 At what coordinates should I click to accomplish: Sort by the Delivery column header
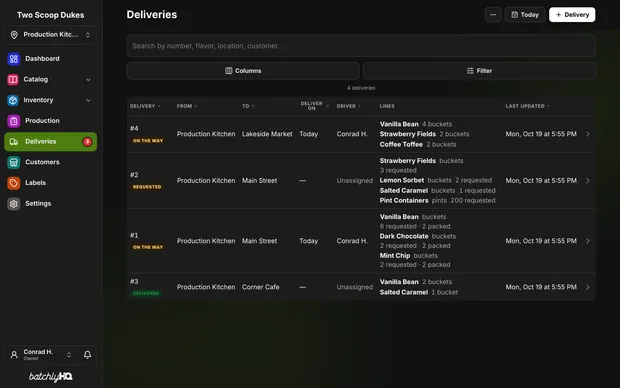(x=145, y=106)
